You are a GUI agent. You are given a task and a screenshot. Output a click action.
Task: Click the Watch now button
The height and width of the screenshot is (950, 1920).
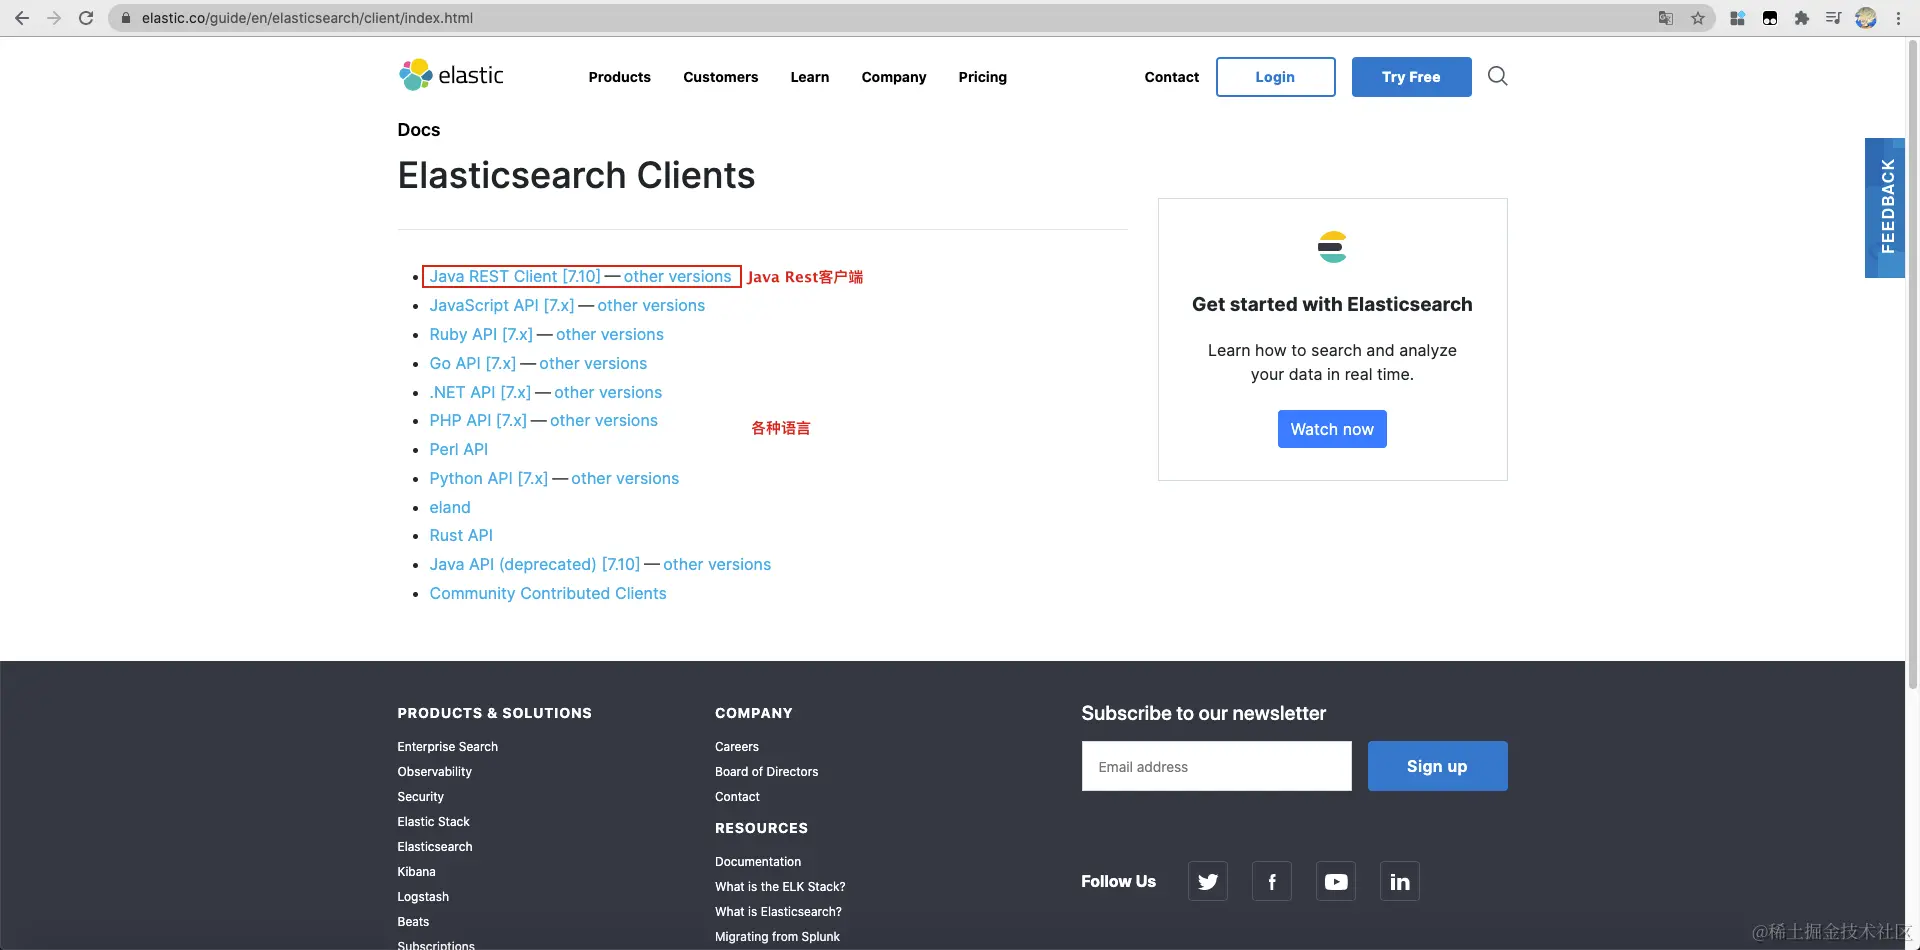click(x=1332, y=429)
